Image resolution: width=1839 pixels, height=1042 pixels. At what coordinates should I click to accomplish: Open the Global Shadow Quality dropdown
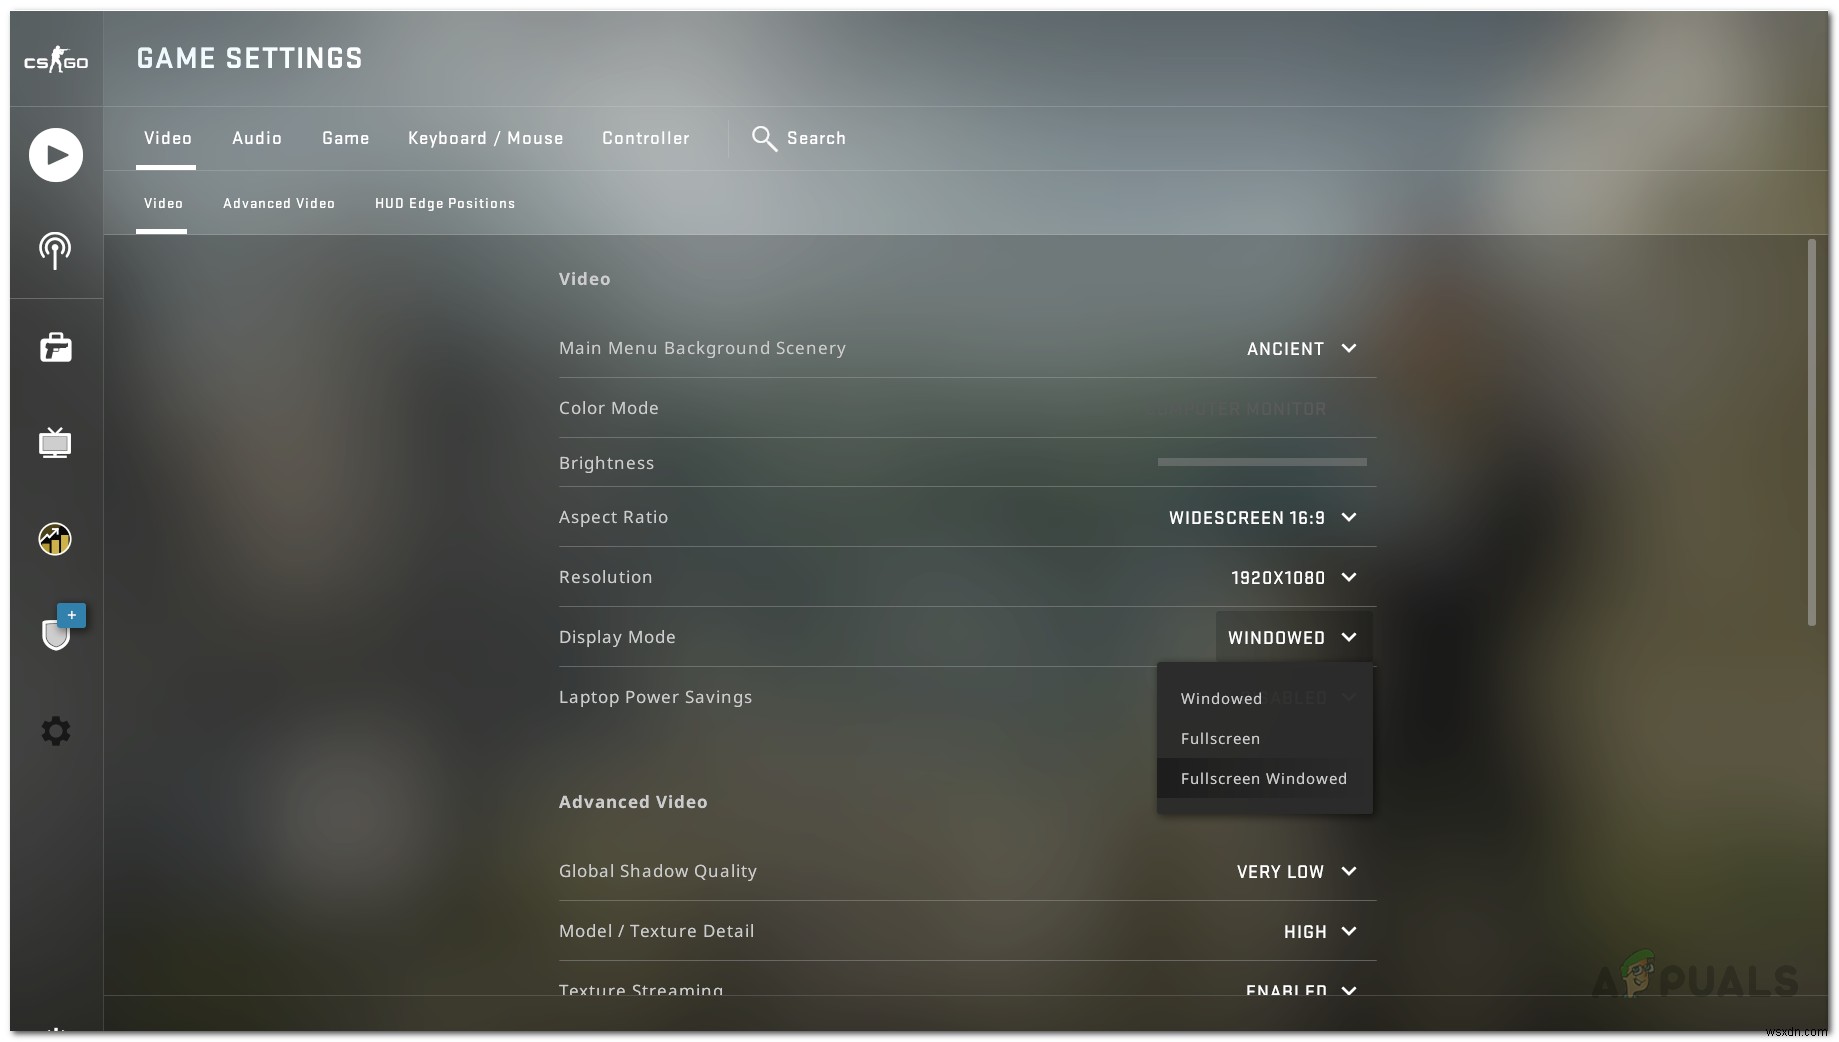[x=1297, y=872]
